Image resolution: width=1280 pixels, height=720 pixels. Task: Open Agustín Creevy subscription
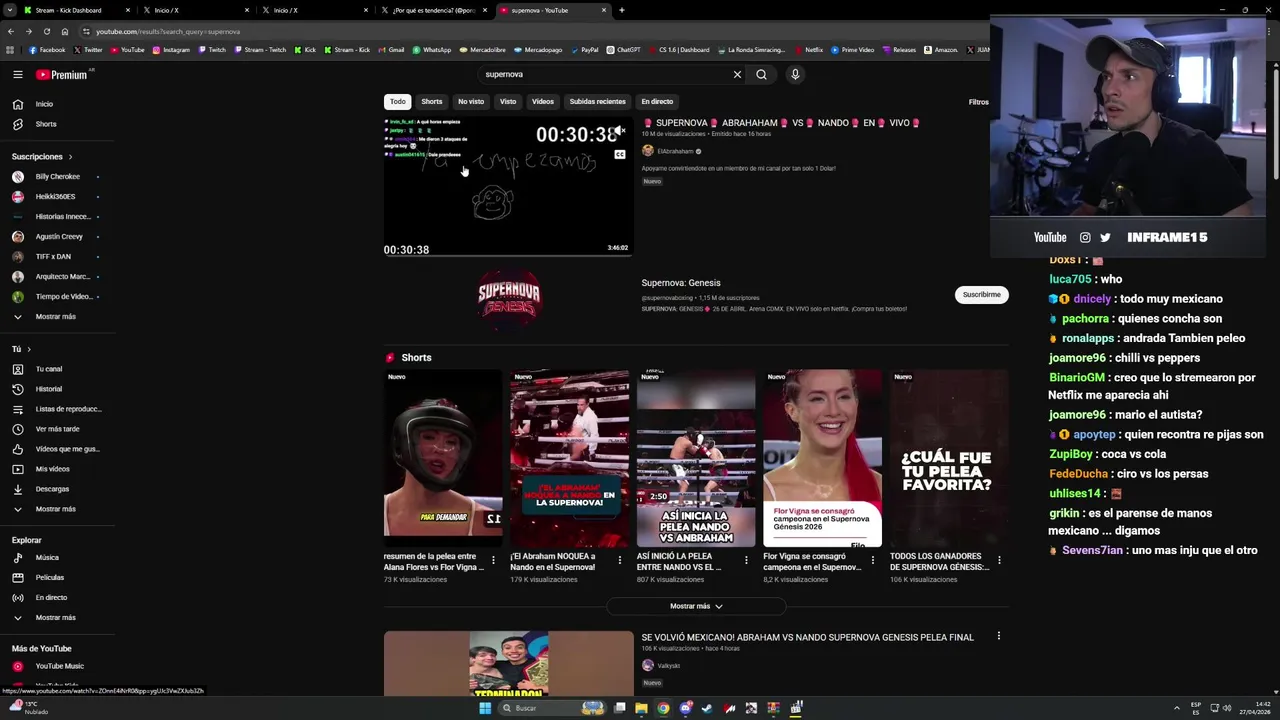58,237
